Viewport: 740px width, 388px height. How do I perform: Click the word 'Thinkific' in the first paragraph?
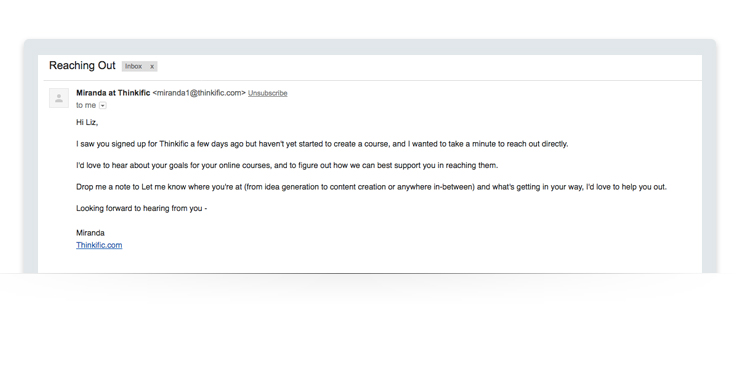click(x=174, y=144)
